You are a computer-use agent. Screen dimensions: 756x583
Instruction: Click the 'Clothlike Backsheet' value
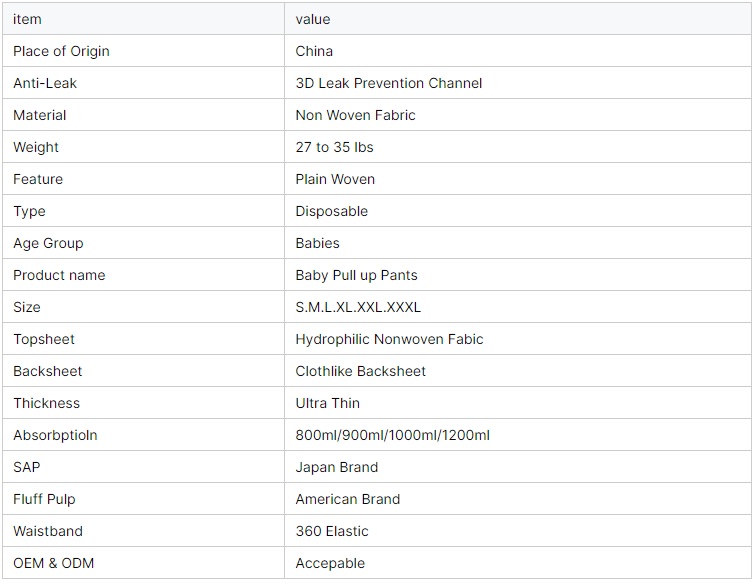360,371
